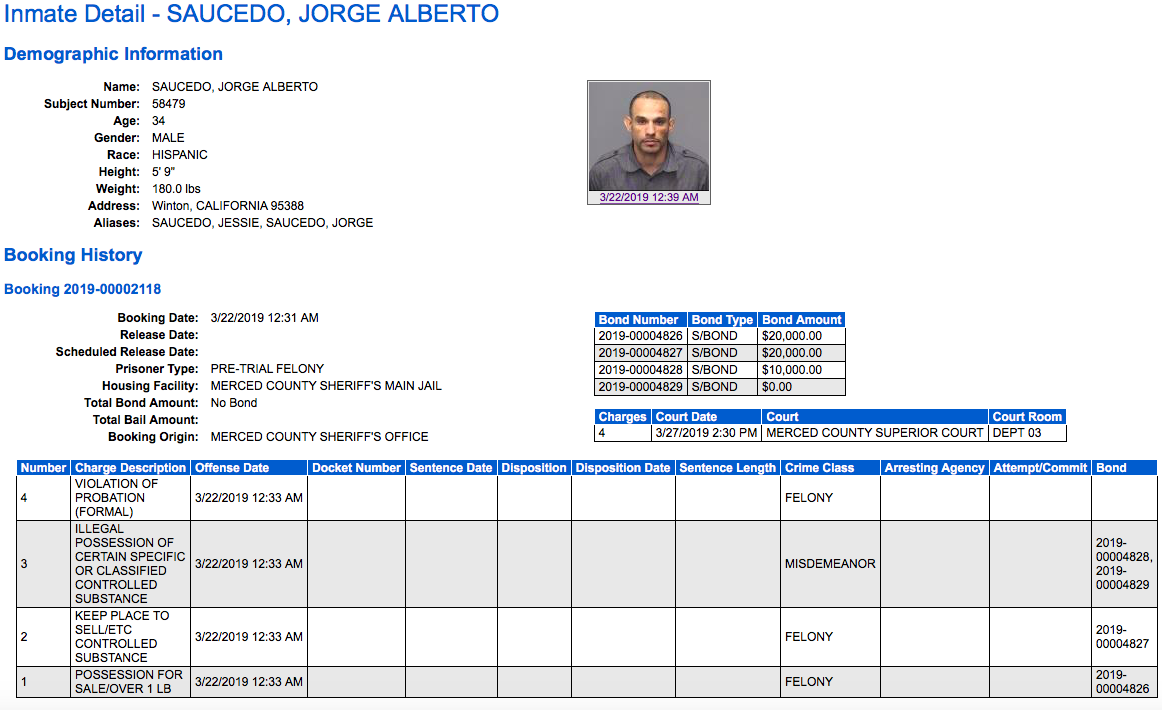Select booking date 3/22/2019 12:31 AM
This screenshot has width=1162, height=710.
point(265,318)
